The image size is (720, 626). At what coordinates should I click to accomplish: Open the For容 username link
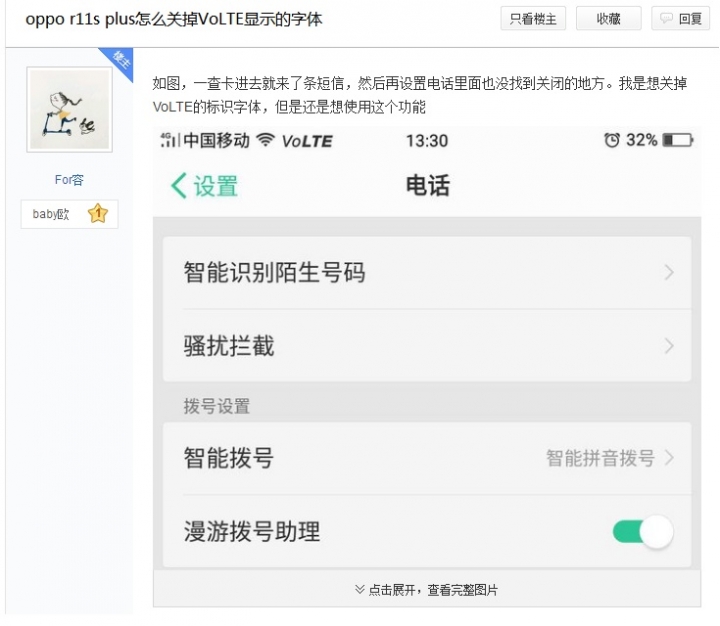(69, 180)
